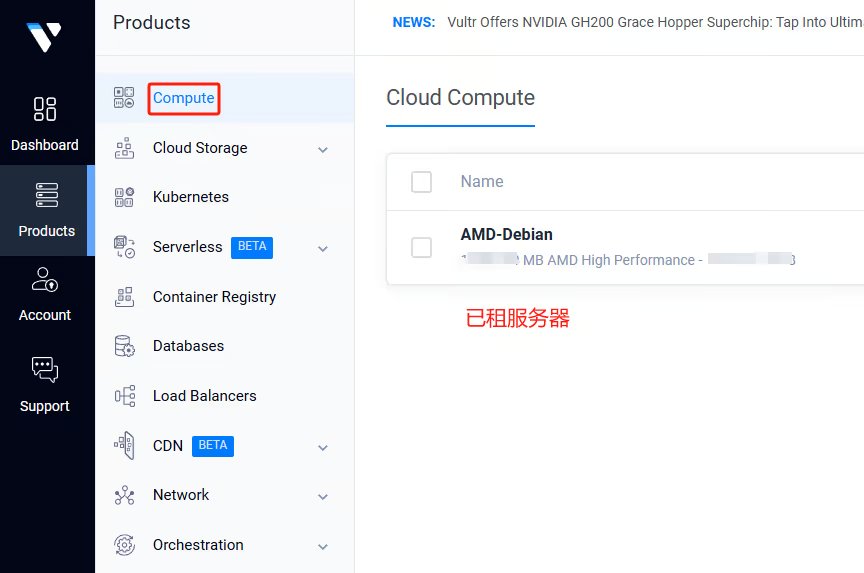Click the Support label in sidebar
The height and width of the screenshot is (573, 864).
[45, 406]
